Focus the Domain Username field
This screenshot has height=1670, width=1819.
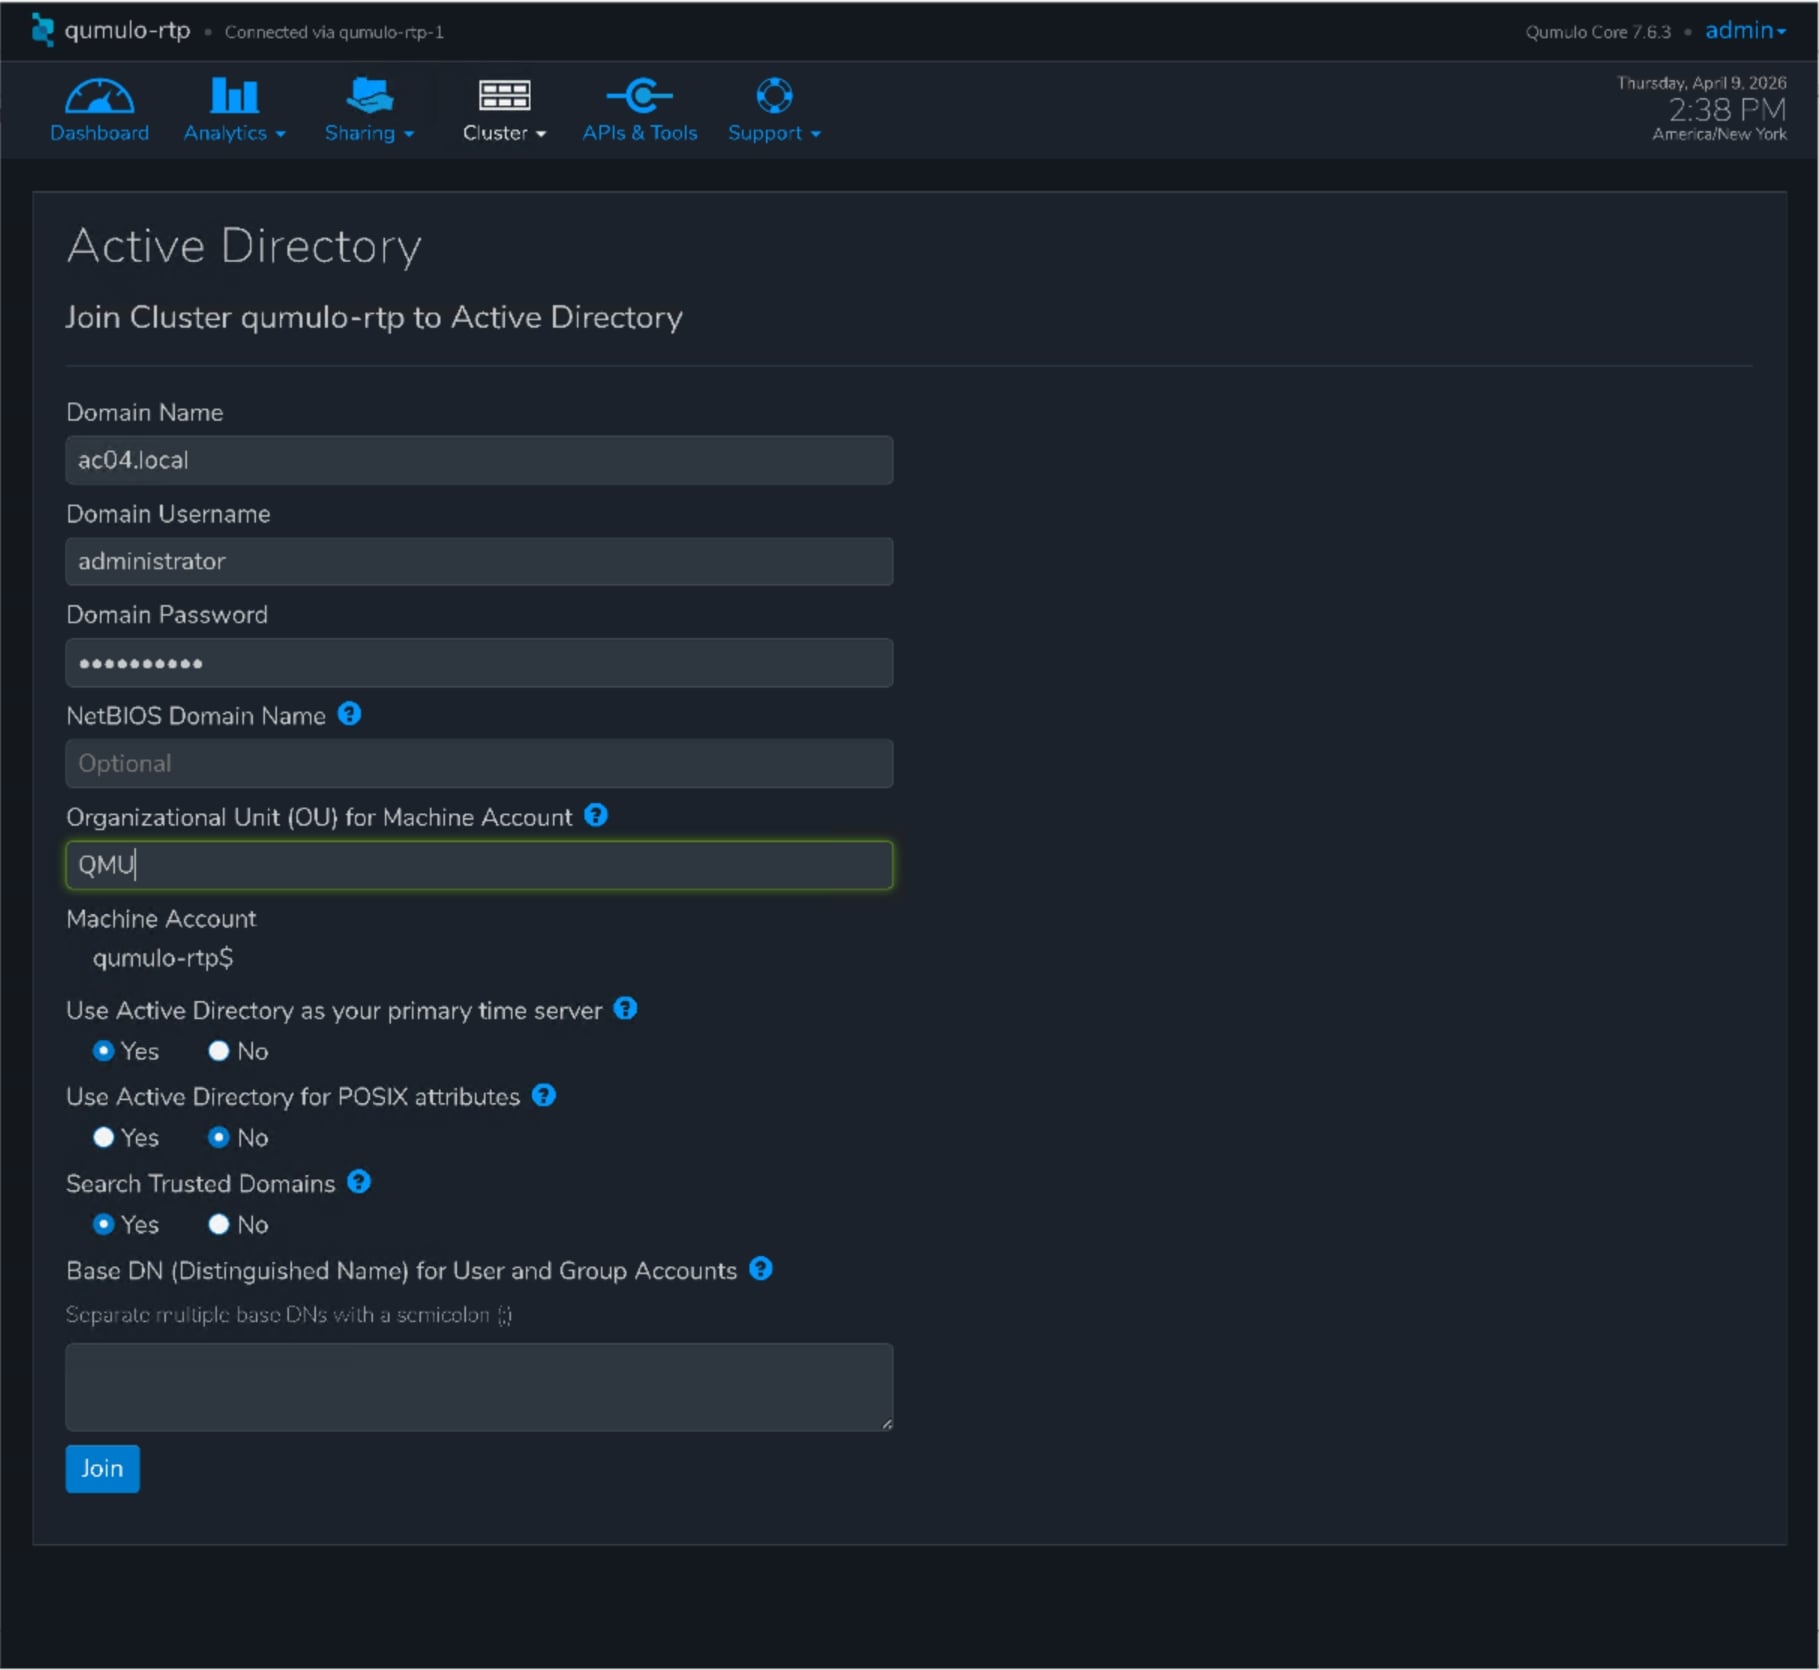click(479, 561)
